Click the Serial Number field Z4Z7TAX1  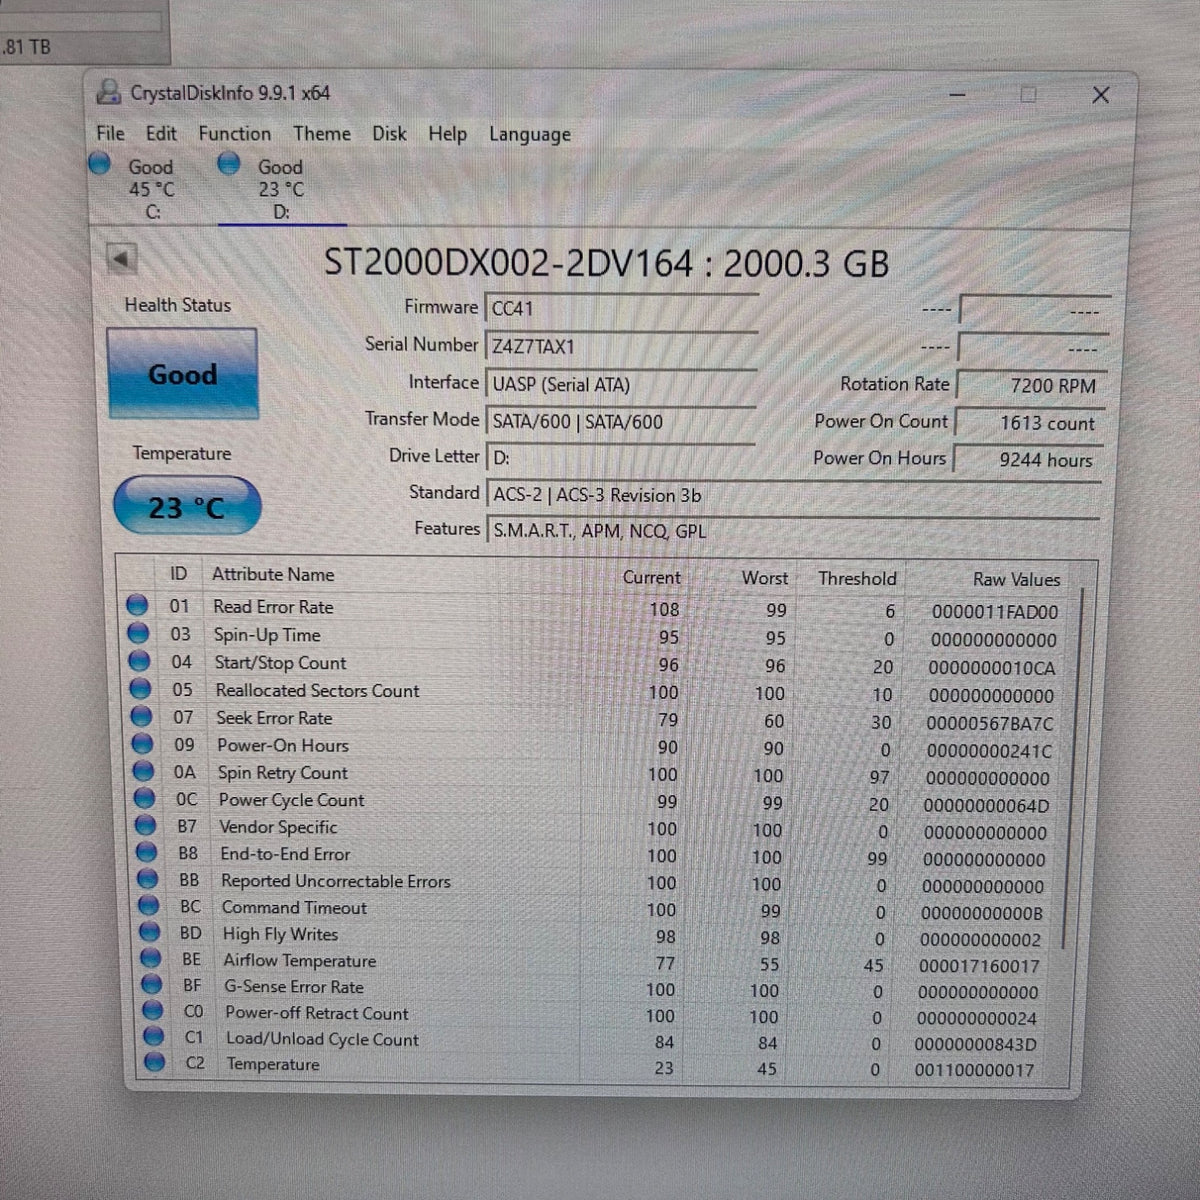(x=621, y=347)
